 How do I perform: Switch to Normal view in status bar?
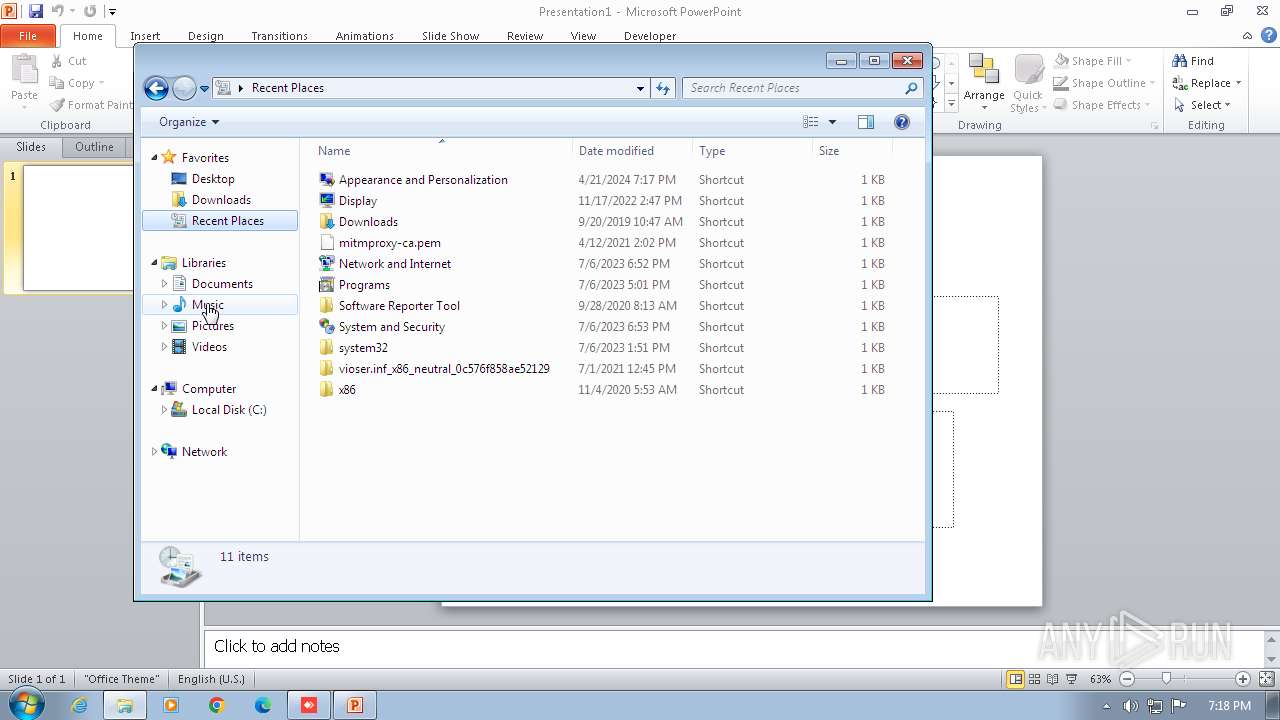pyautogui.click(x=1015, y=679)
